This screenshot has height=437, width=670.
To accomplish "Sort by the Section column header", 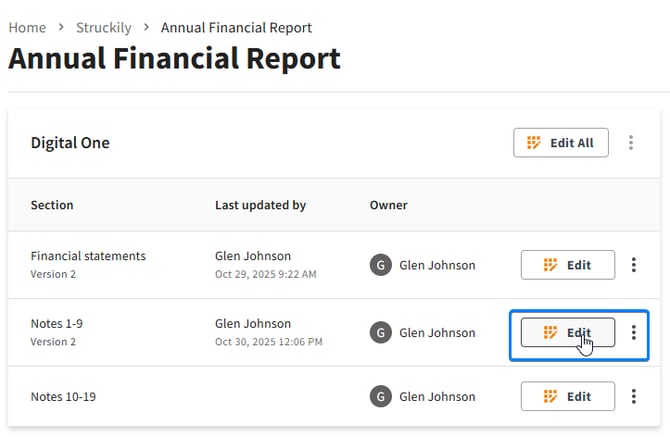I will (x=52, y=205).
